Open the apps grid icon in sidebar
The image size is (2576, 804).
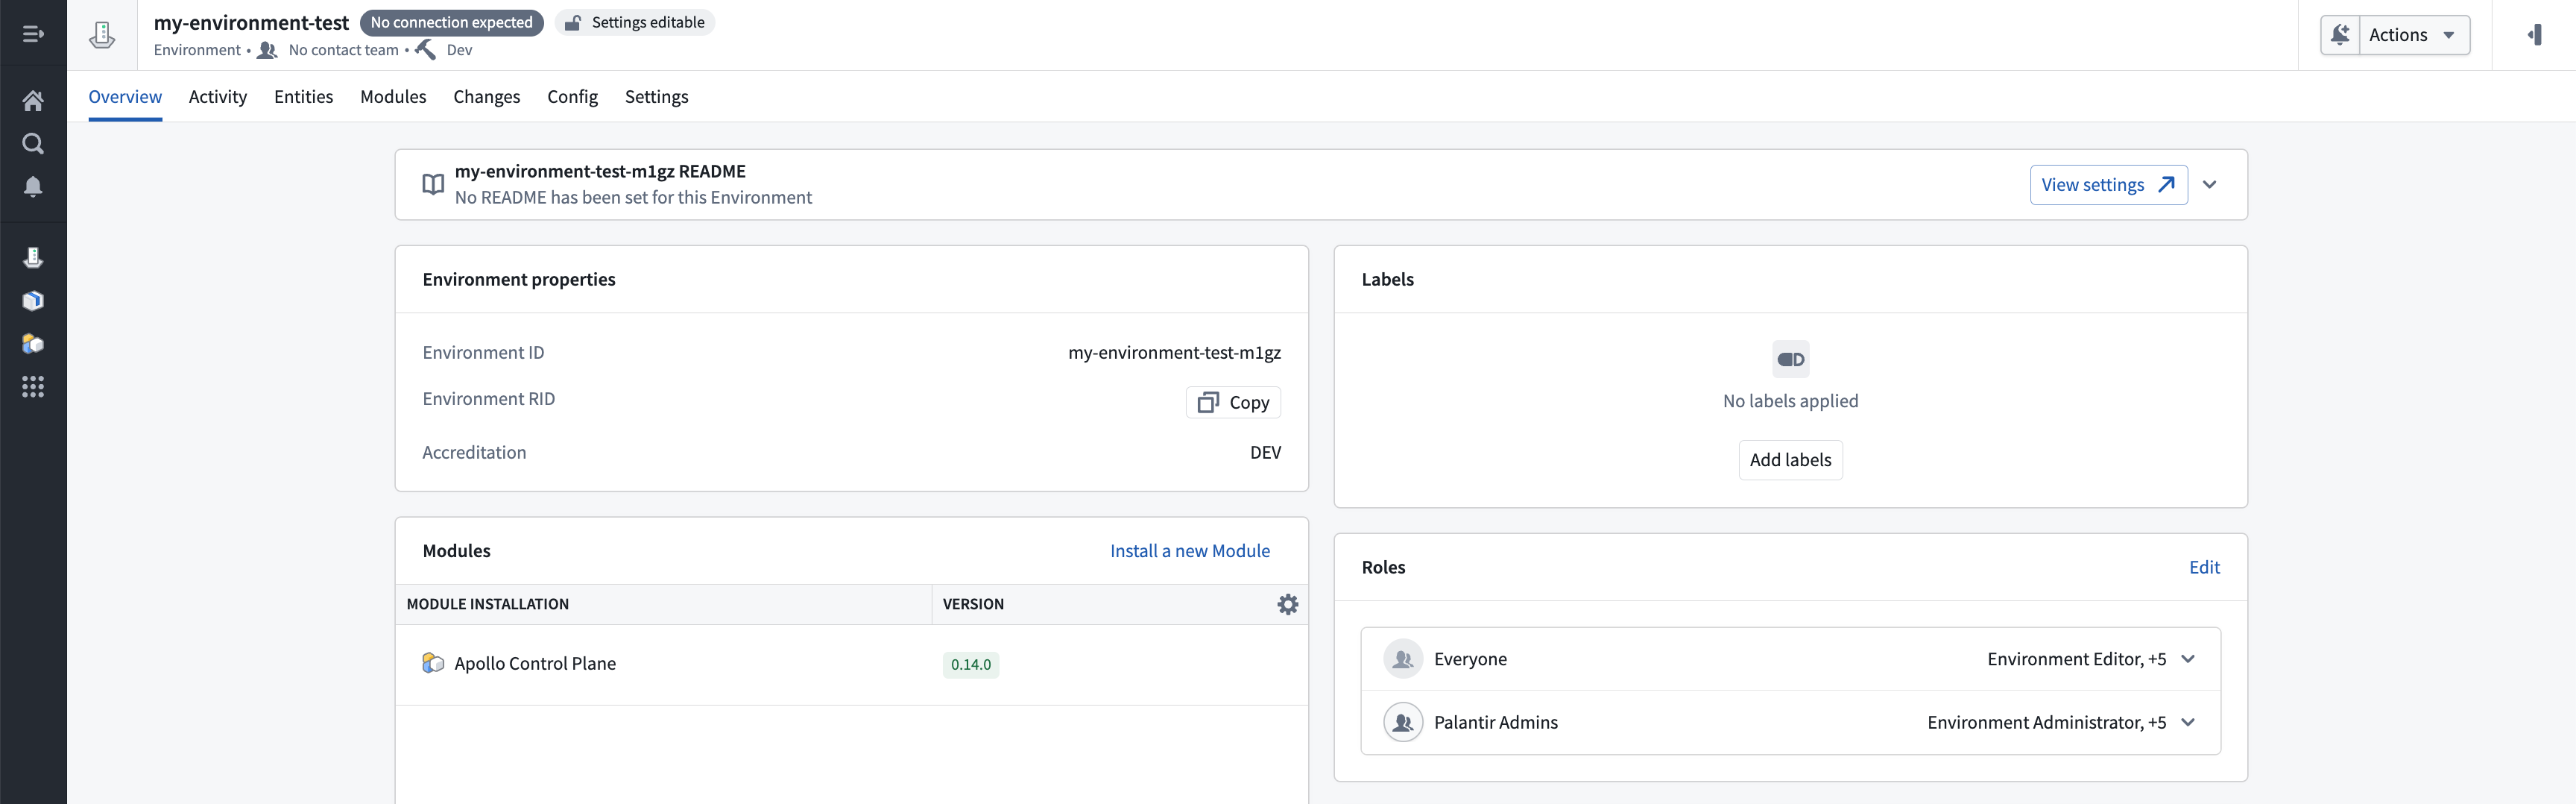[33, 387]
